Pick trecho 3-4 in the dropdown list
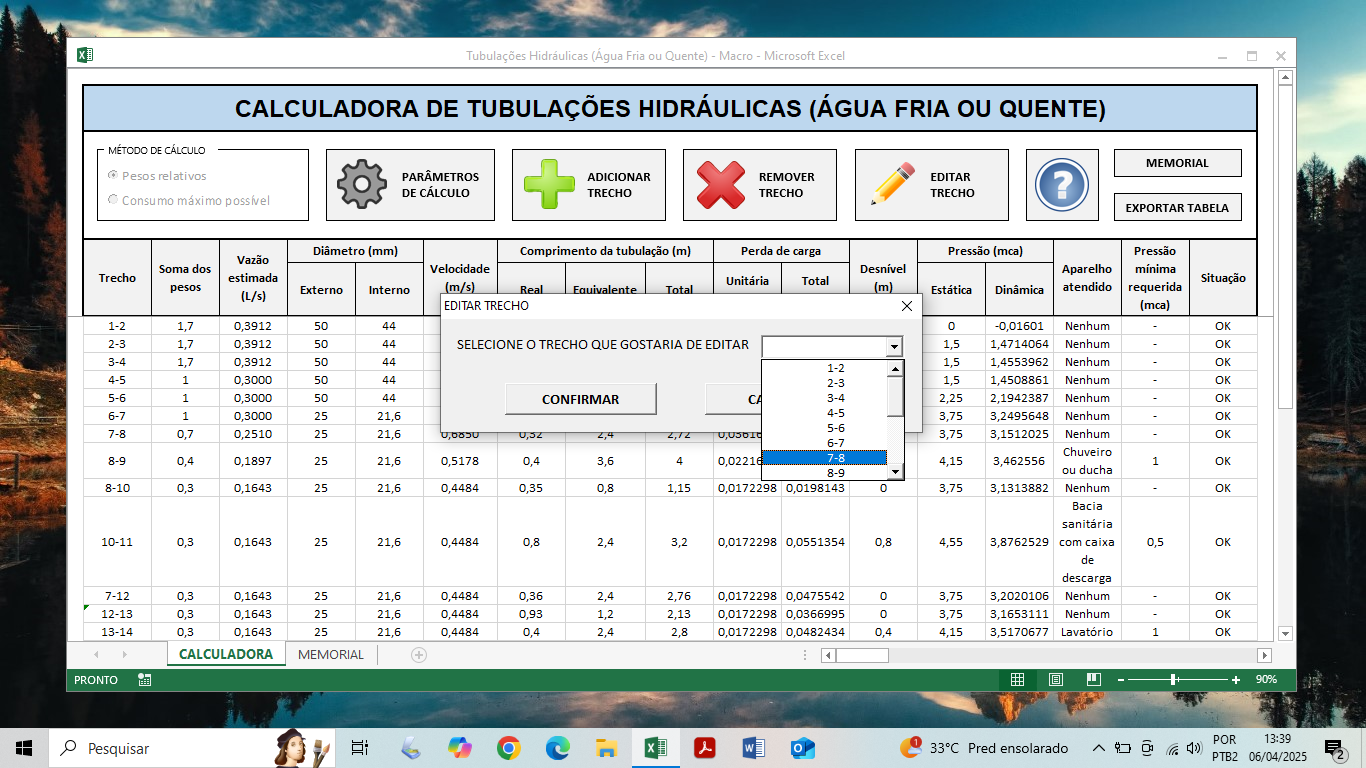This screenshot has height=768, width=1366. pyautogui.click(x=835, y=398)
